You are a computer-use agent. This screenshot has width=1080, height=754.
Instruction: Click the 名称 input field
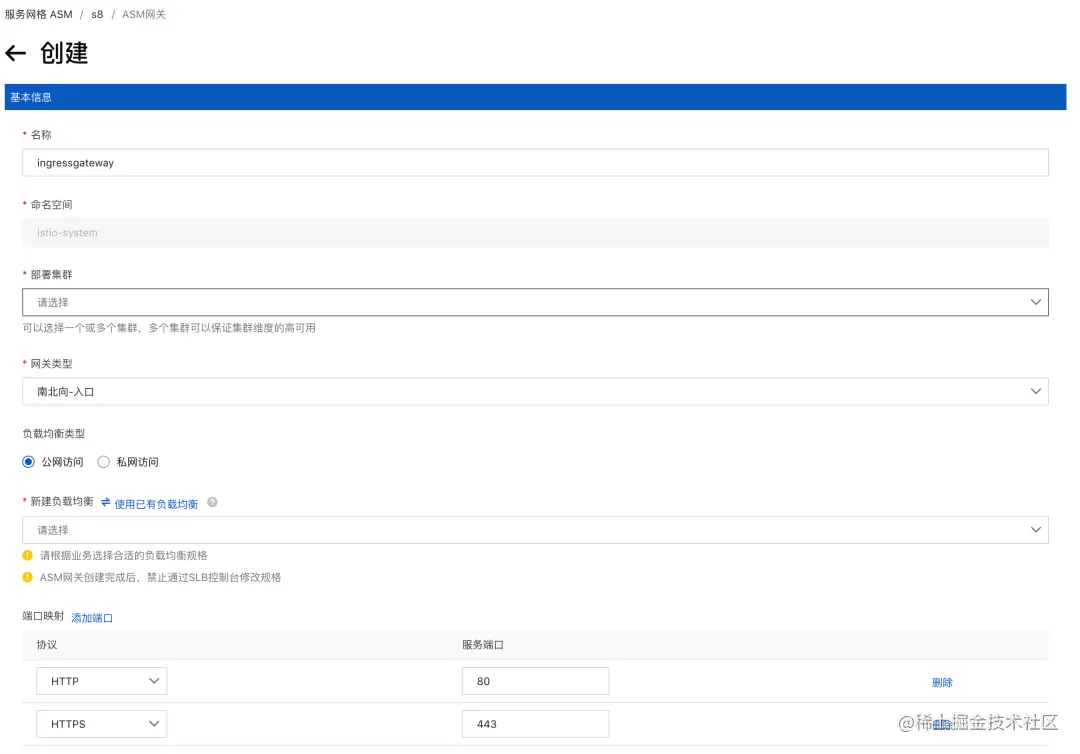(x=535, y=163)
